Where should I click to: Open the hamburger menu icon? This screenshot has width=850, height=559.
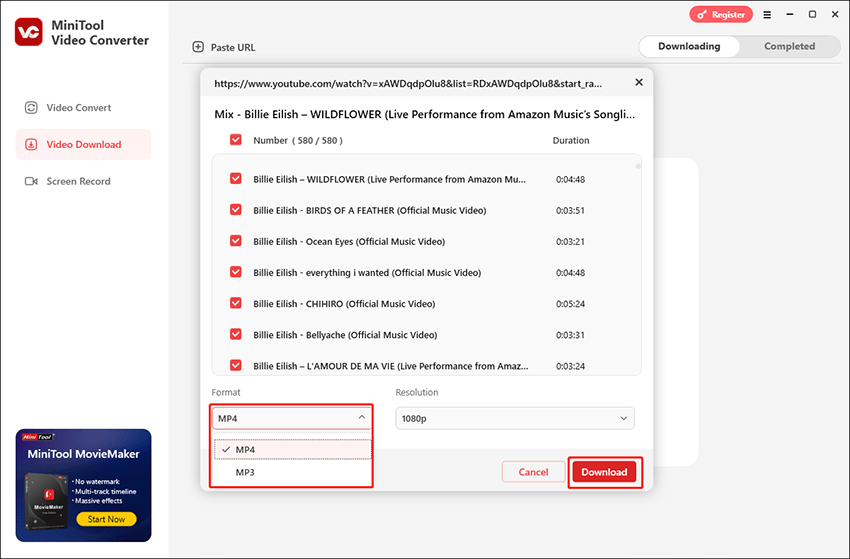(767, 15)
